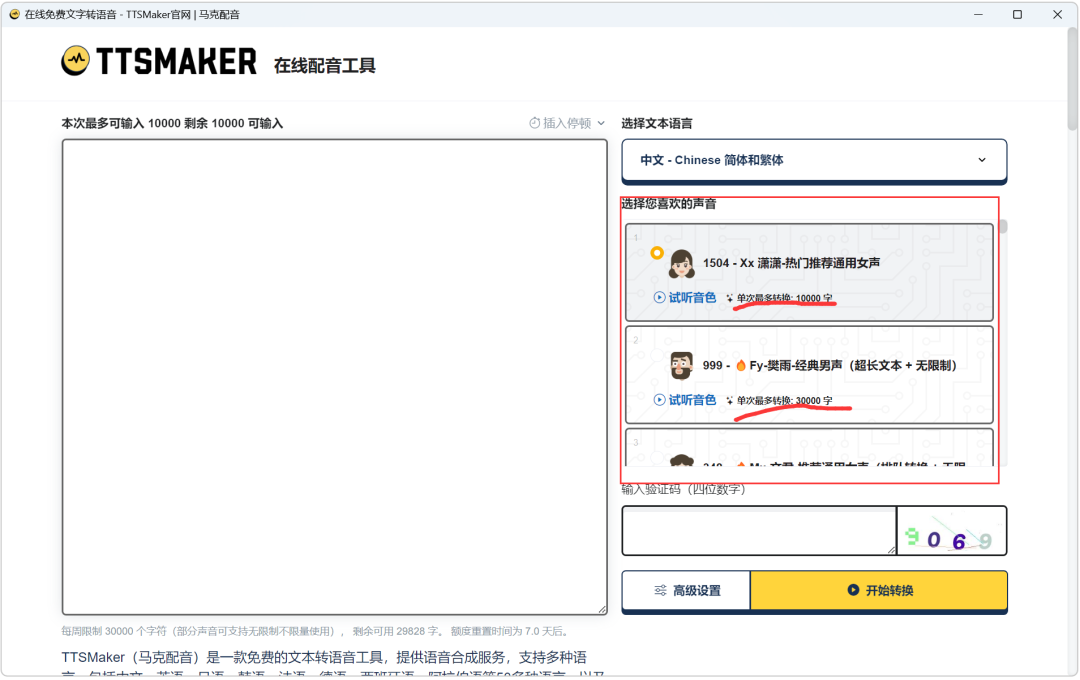Click the voice list scrollbar thumb
Viewport: 1080px width, 680px height.
[1004, 227]
